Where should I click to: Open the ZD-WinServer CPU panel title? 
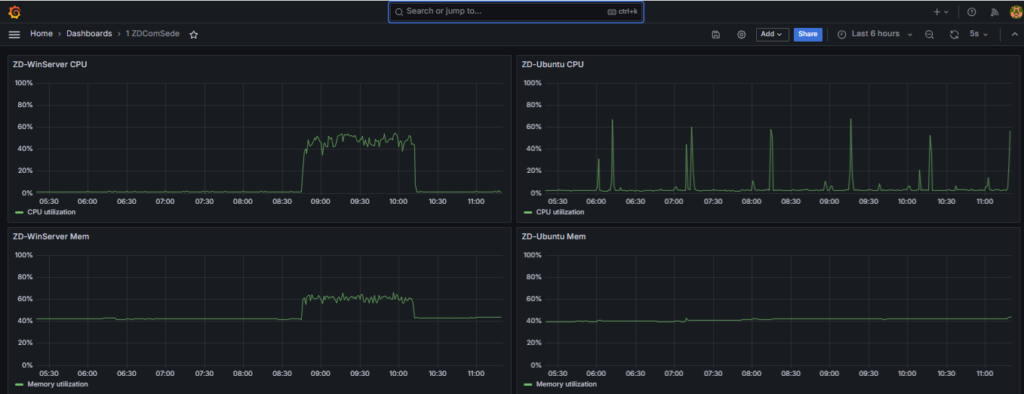coord(50,64)
